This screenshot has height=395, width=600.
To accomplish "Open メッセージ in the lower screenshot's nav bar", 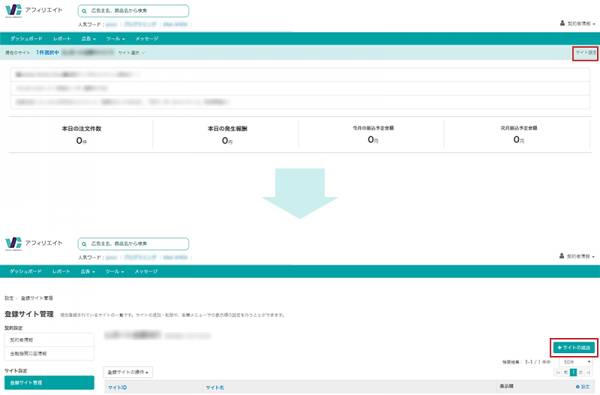I will 146,271.
